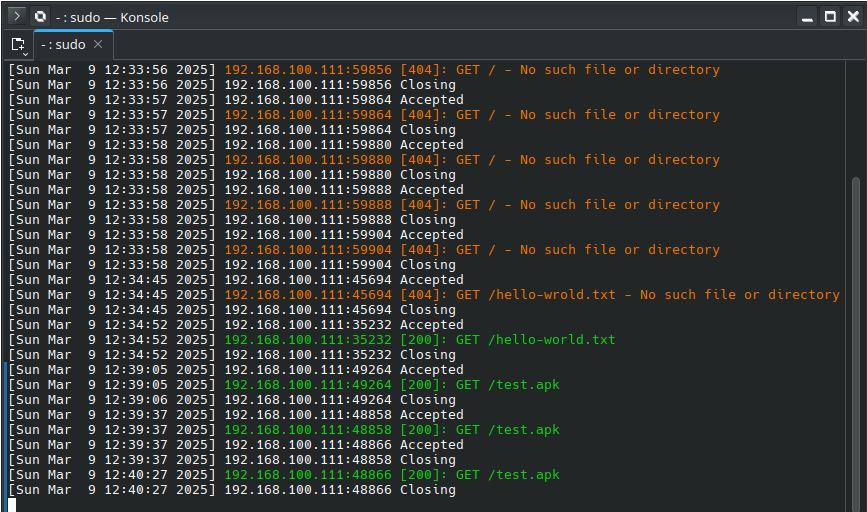This screenshot has width=867, height=512.
Task: Click the 12:40:27 'GET /test.apk' line
Action: tap(284, 474)
